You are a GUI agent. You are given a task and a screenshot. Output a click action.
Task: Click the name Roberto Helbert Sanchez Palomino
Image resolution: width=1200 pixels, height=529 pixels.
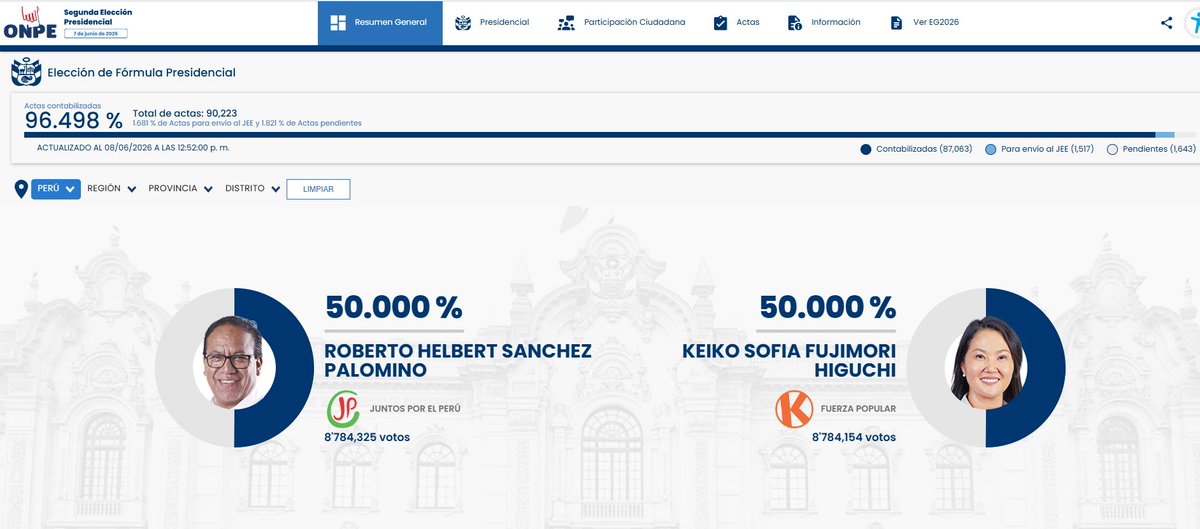(x=458, y=360)
